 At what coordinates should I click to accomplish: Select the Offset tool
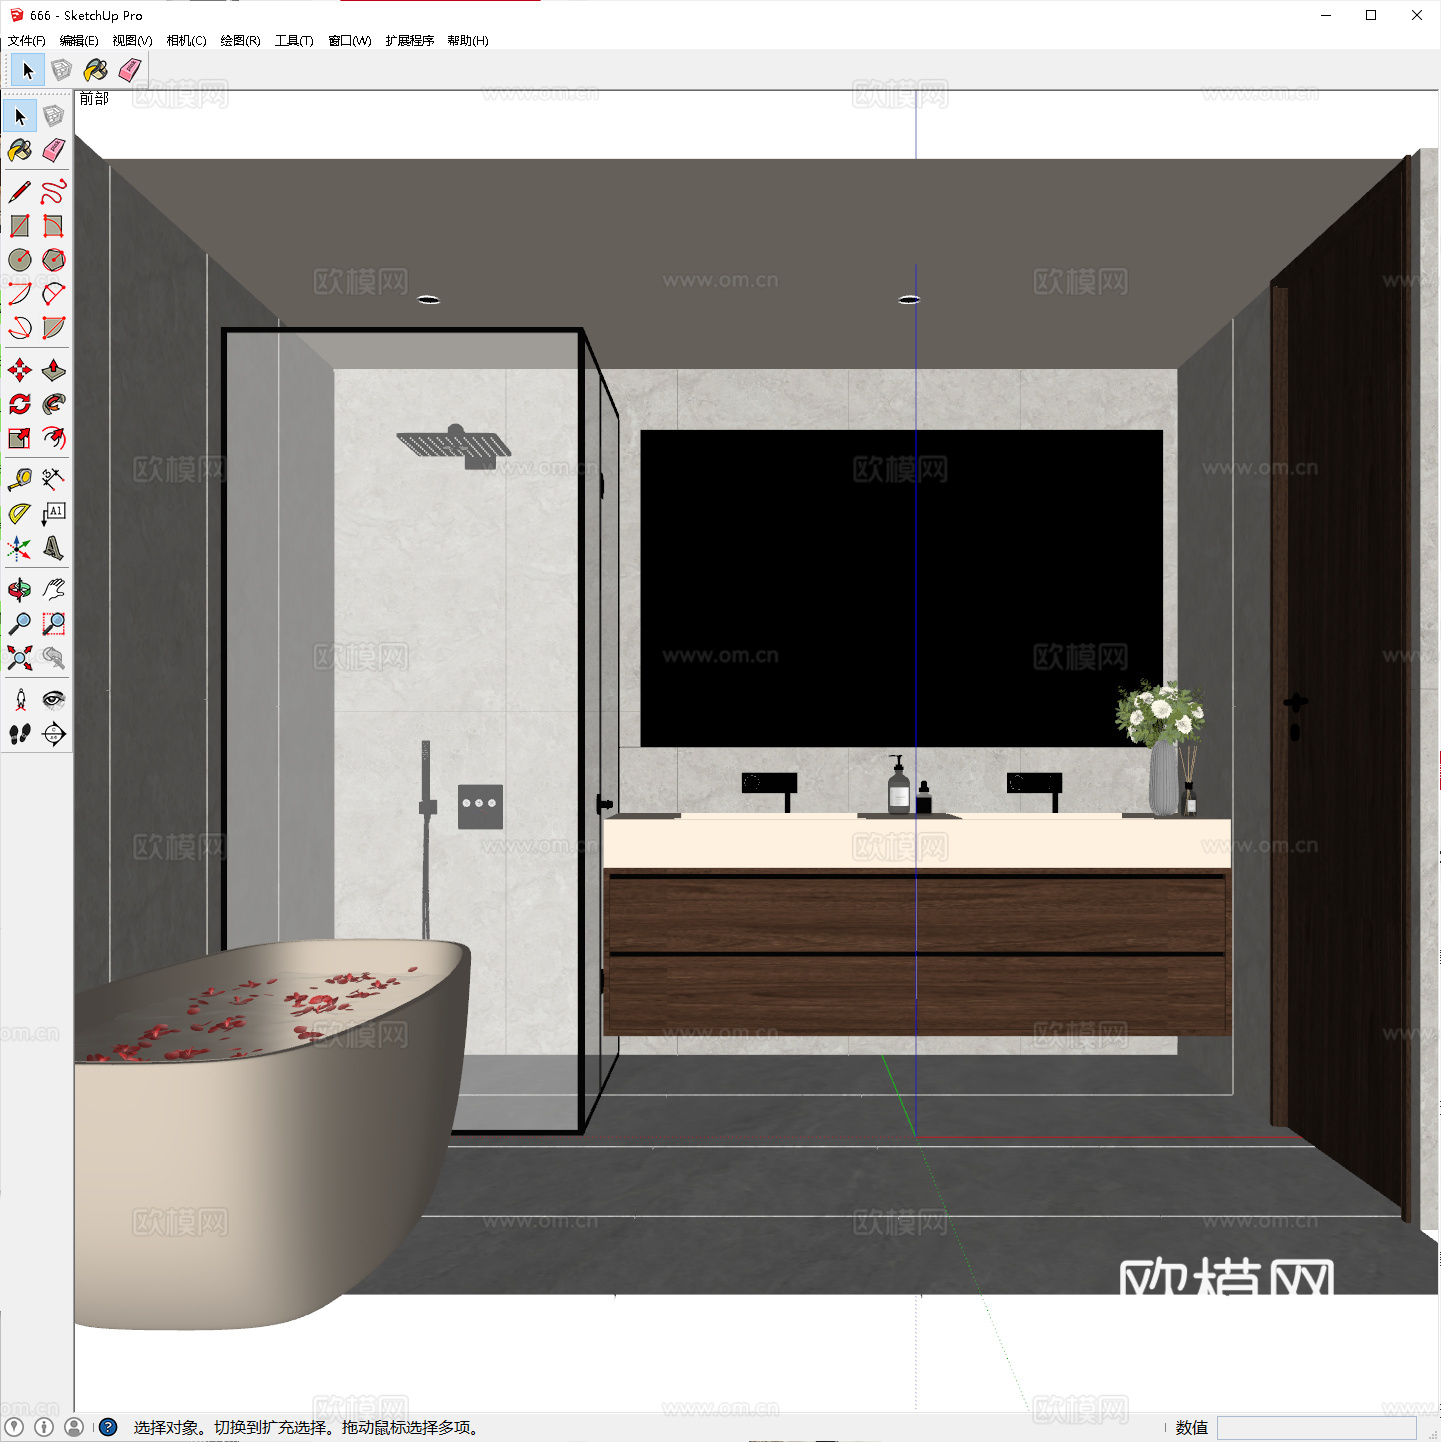pyautogui.click(x=54, y=438)
